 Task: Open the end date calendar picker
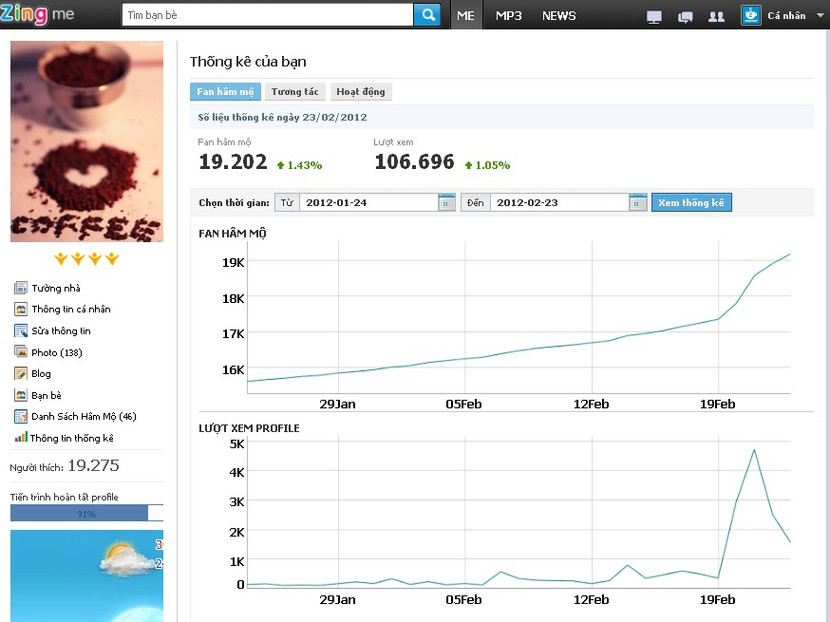click(x=637, y=203)
